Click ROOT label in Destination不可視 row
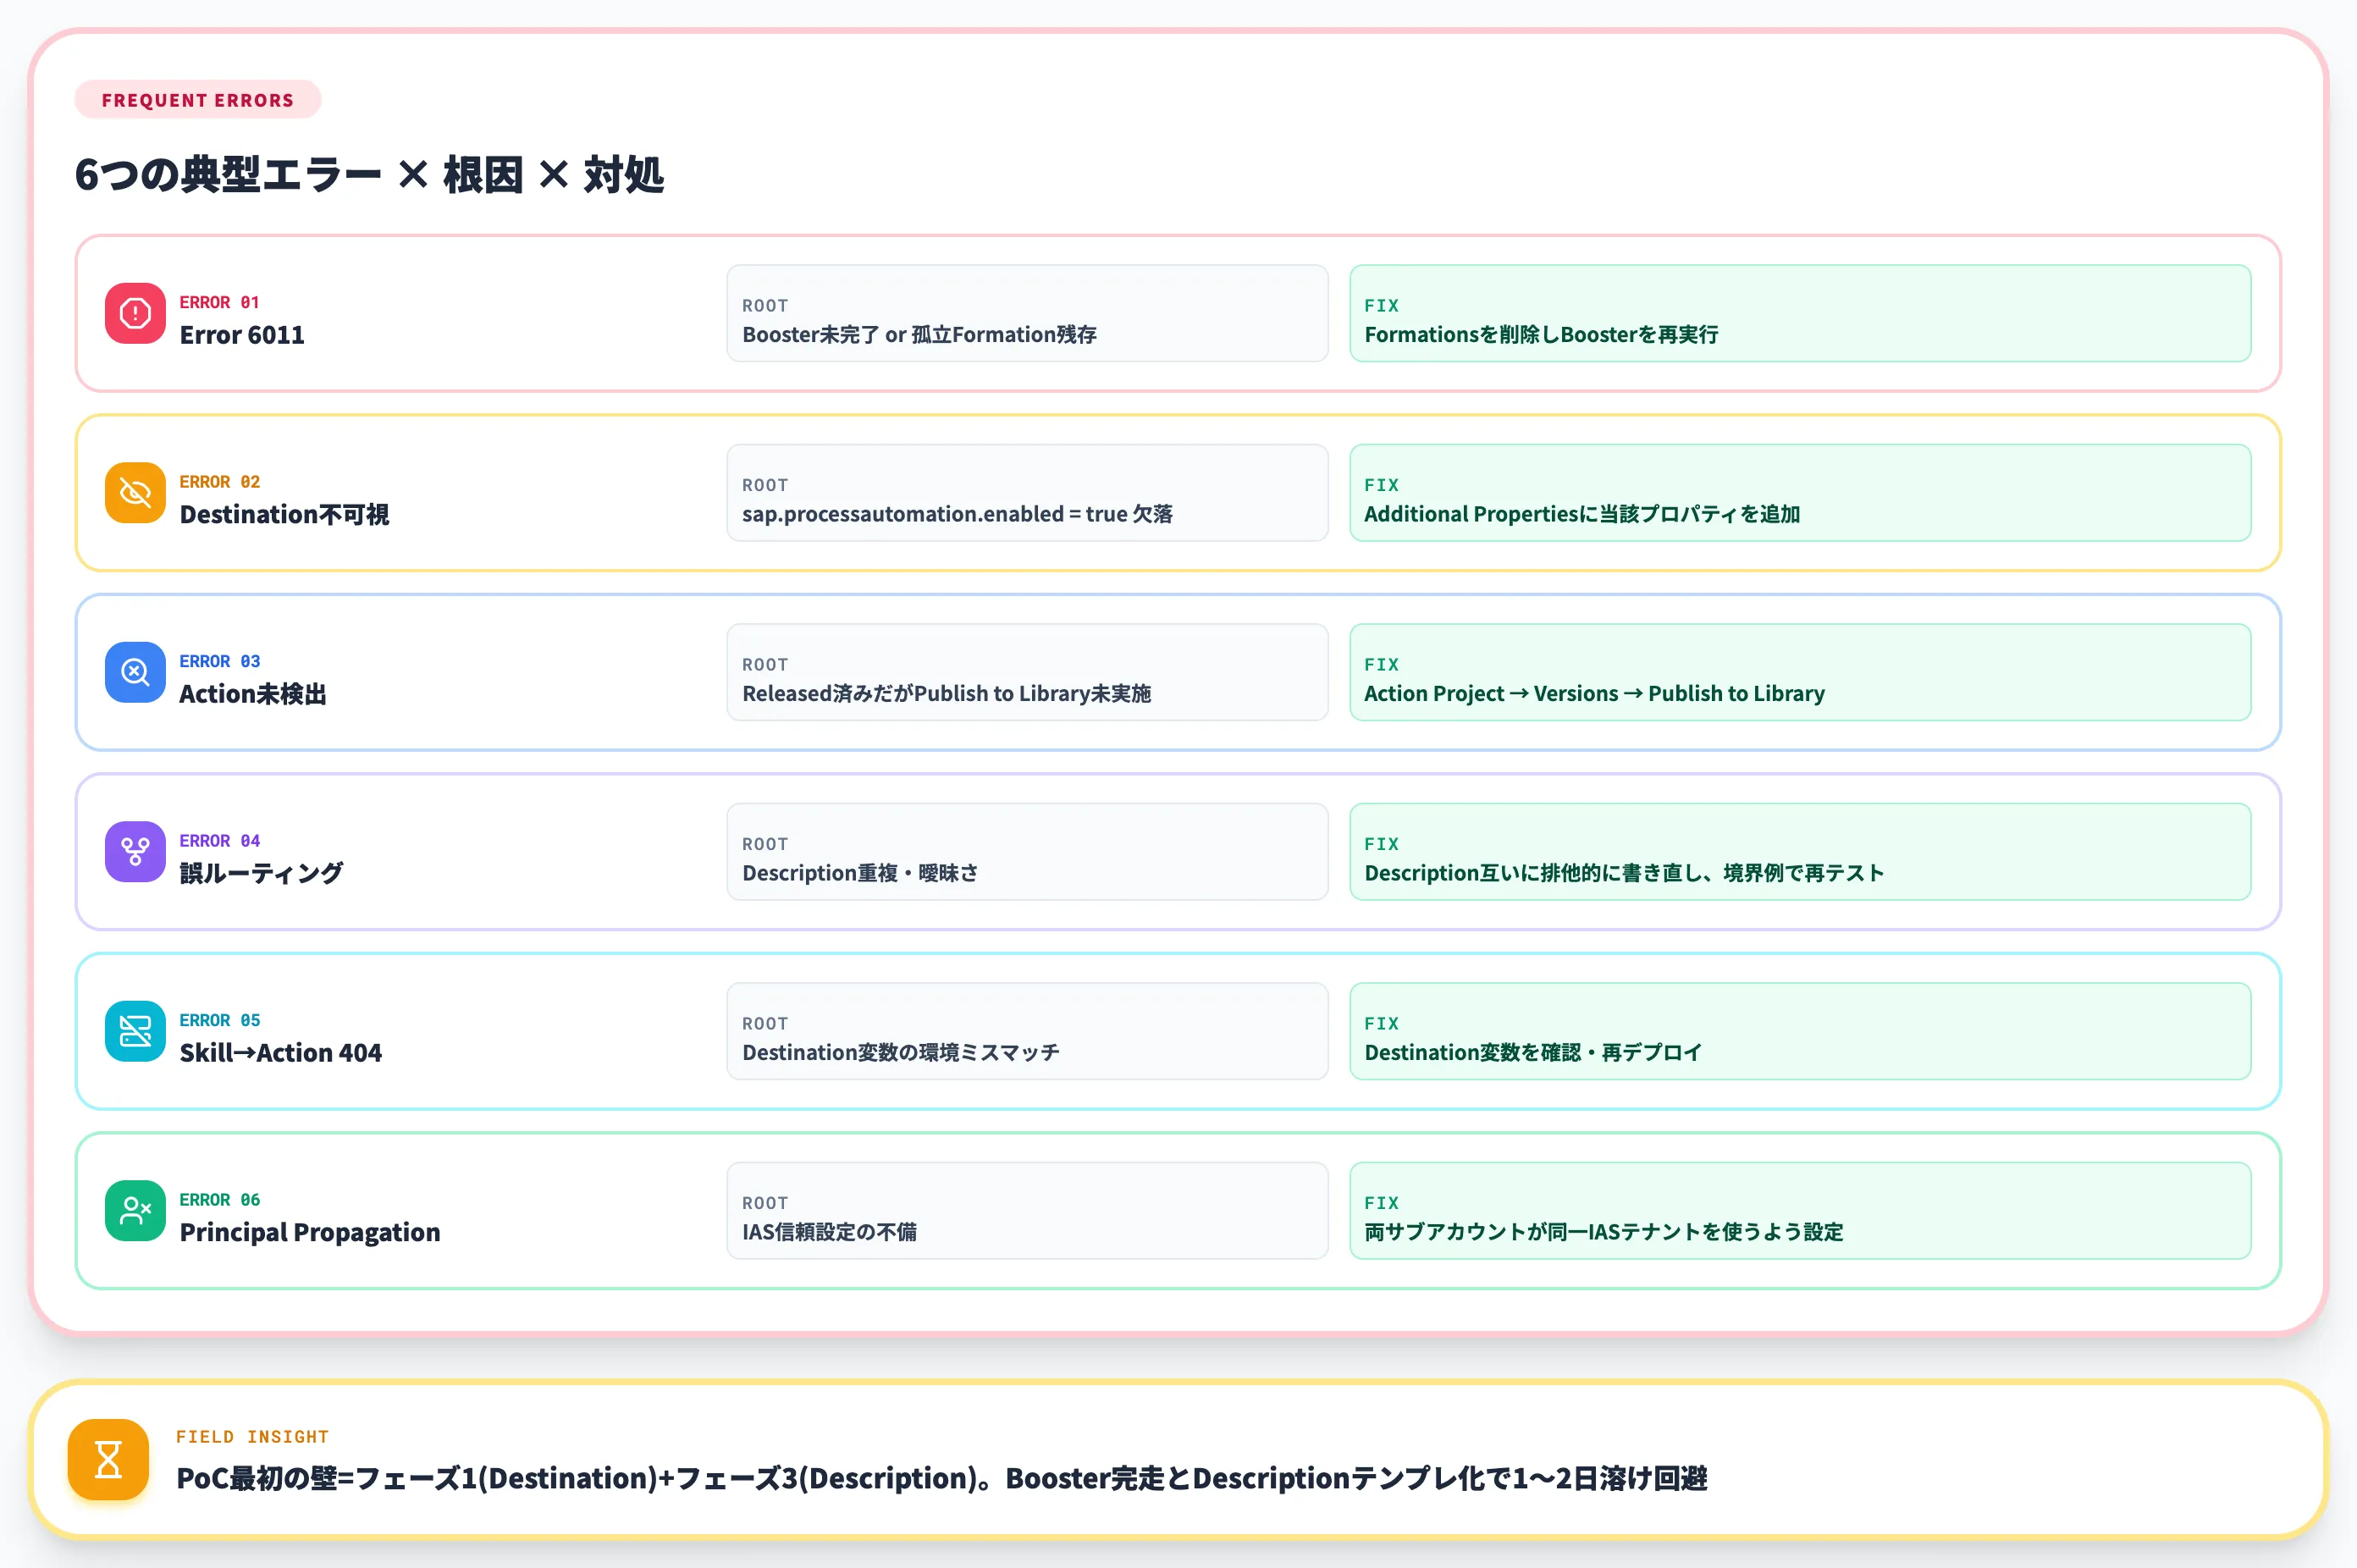This screenshot has width=2357, height=1568. coord(765,485)
